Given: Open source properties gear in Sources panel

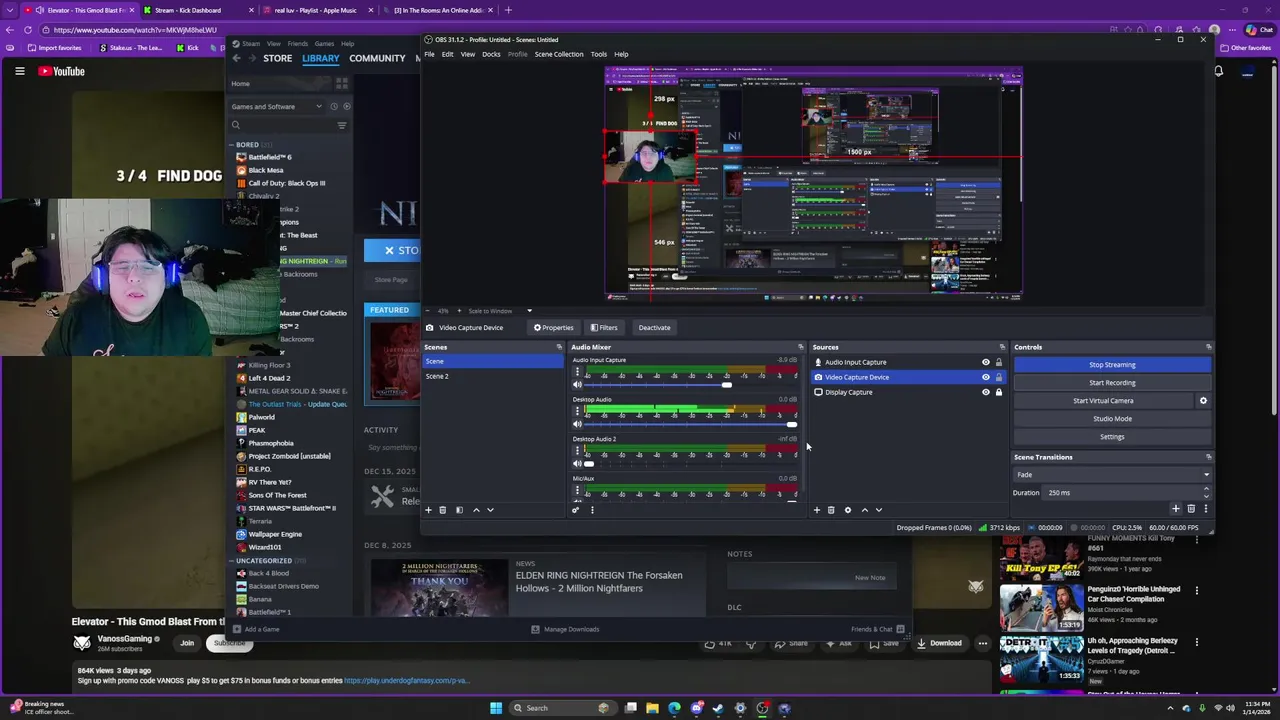Looking at the screenshot, I should pos(848,510).
